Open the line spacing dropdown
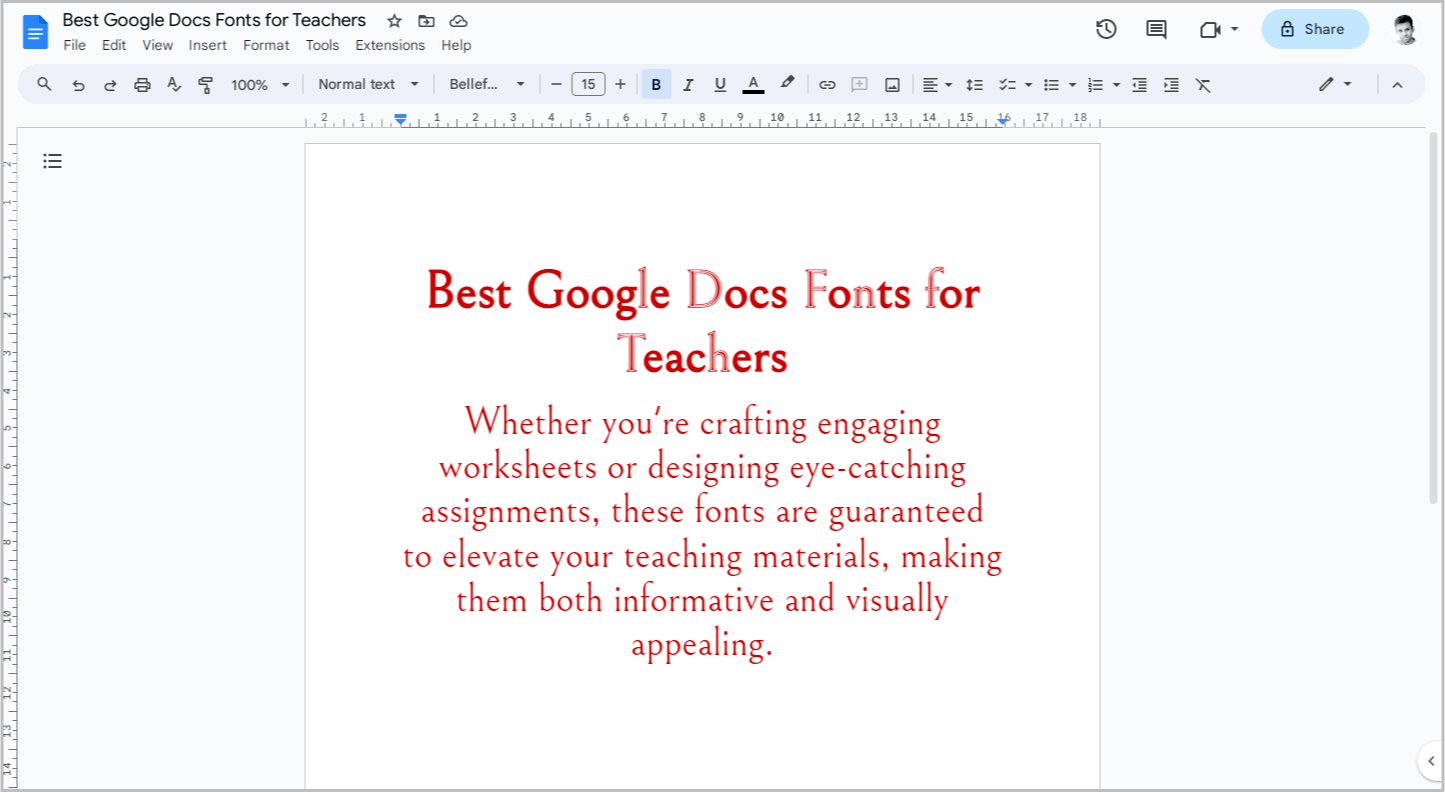 tap(975, 84)
